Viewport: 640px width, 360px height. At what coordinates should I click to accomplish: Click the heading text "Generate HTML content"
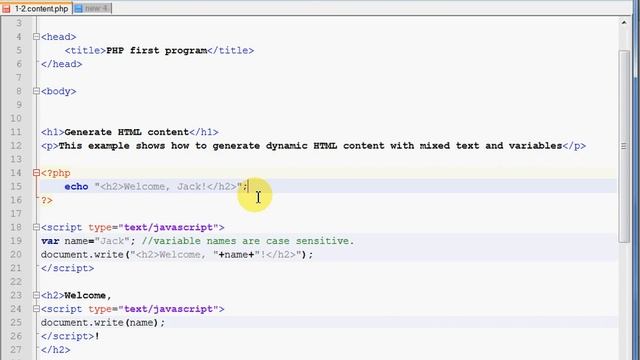click(x=127, y=132)
